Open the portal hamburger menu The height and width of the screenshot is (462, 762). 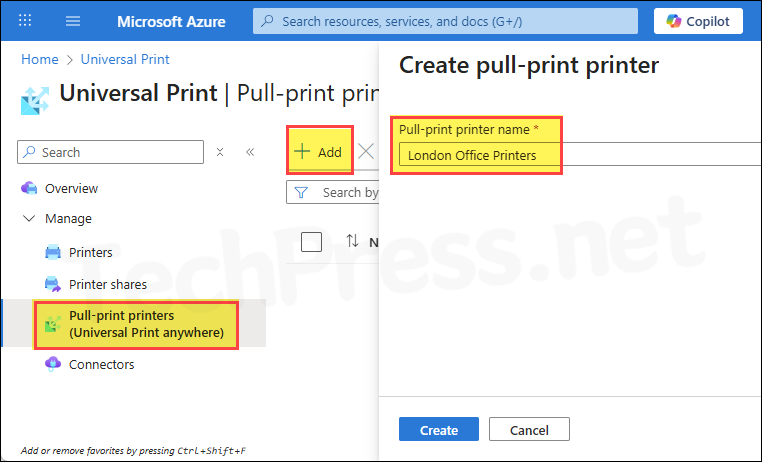pyautogui.click(x=73, y=21)
